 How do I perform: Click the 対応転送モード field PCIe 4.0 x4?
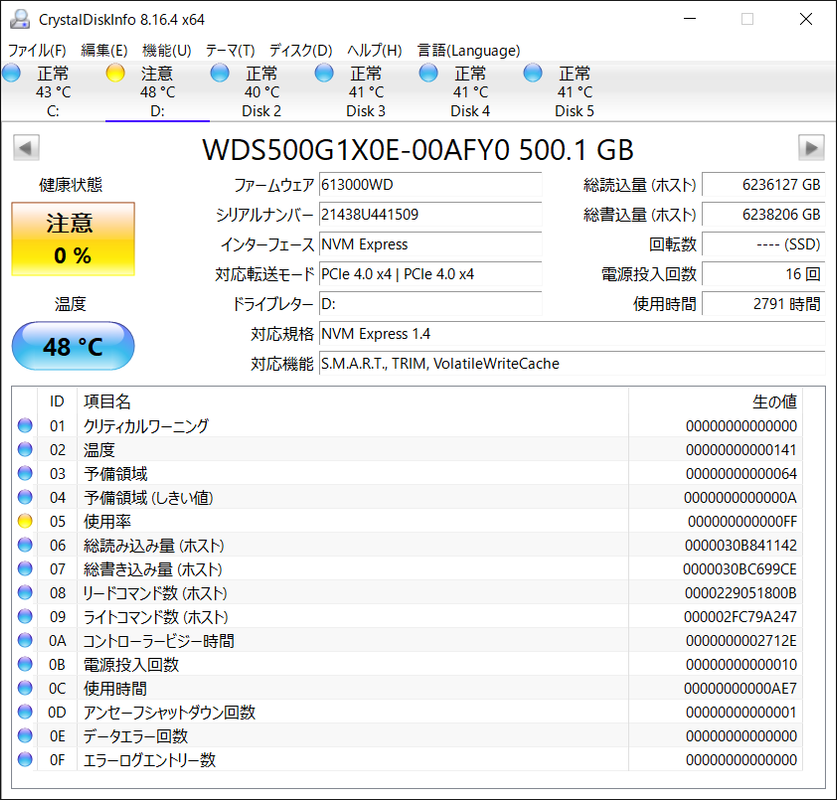(430, 274)
